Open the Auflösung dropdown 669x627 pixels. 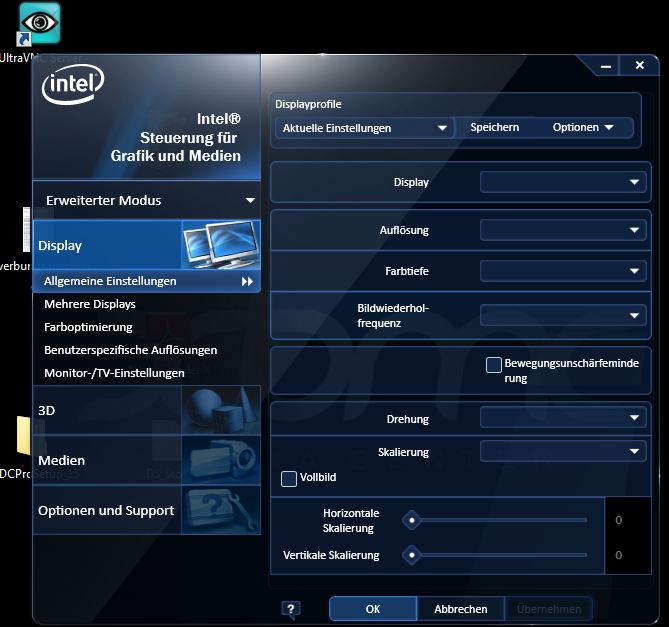[563, 230]
